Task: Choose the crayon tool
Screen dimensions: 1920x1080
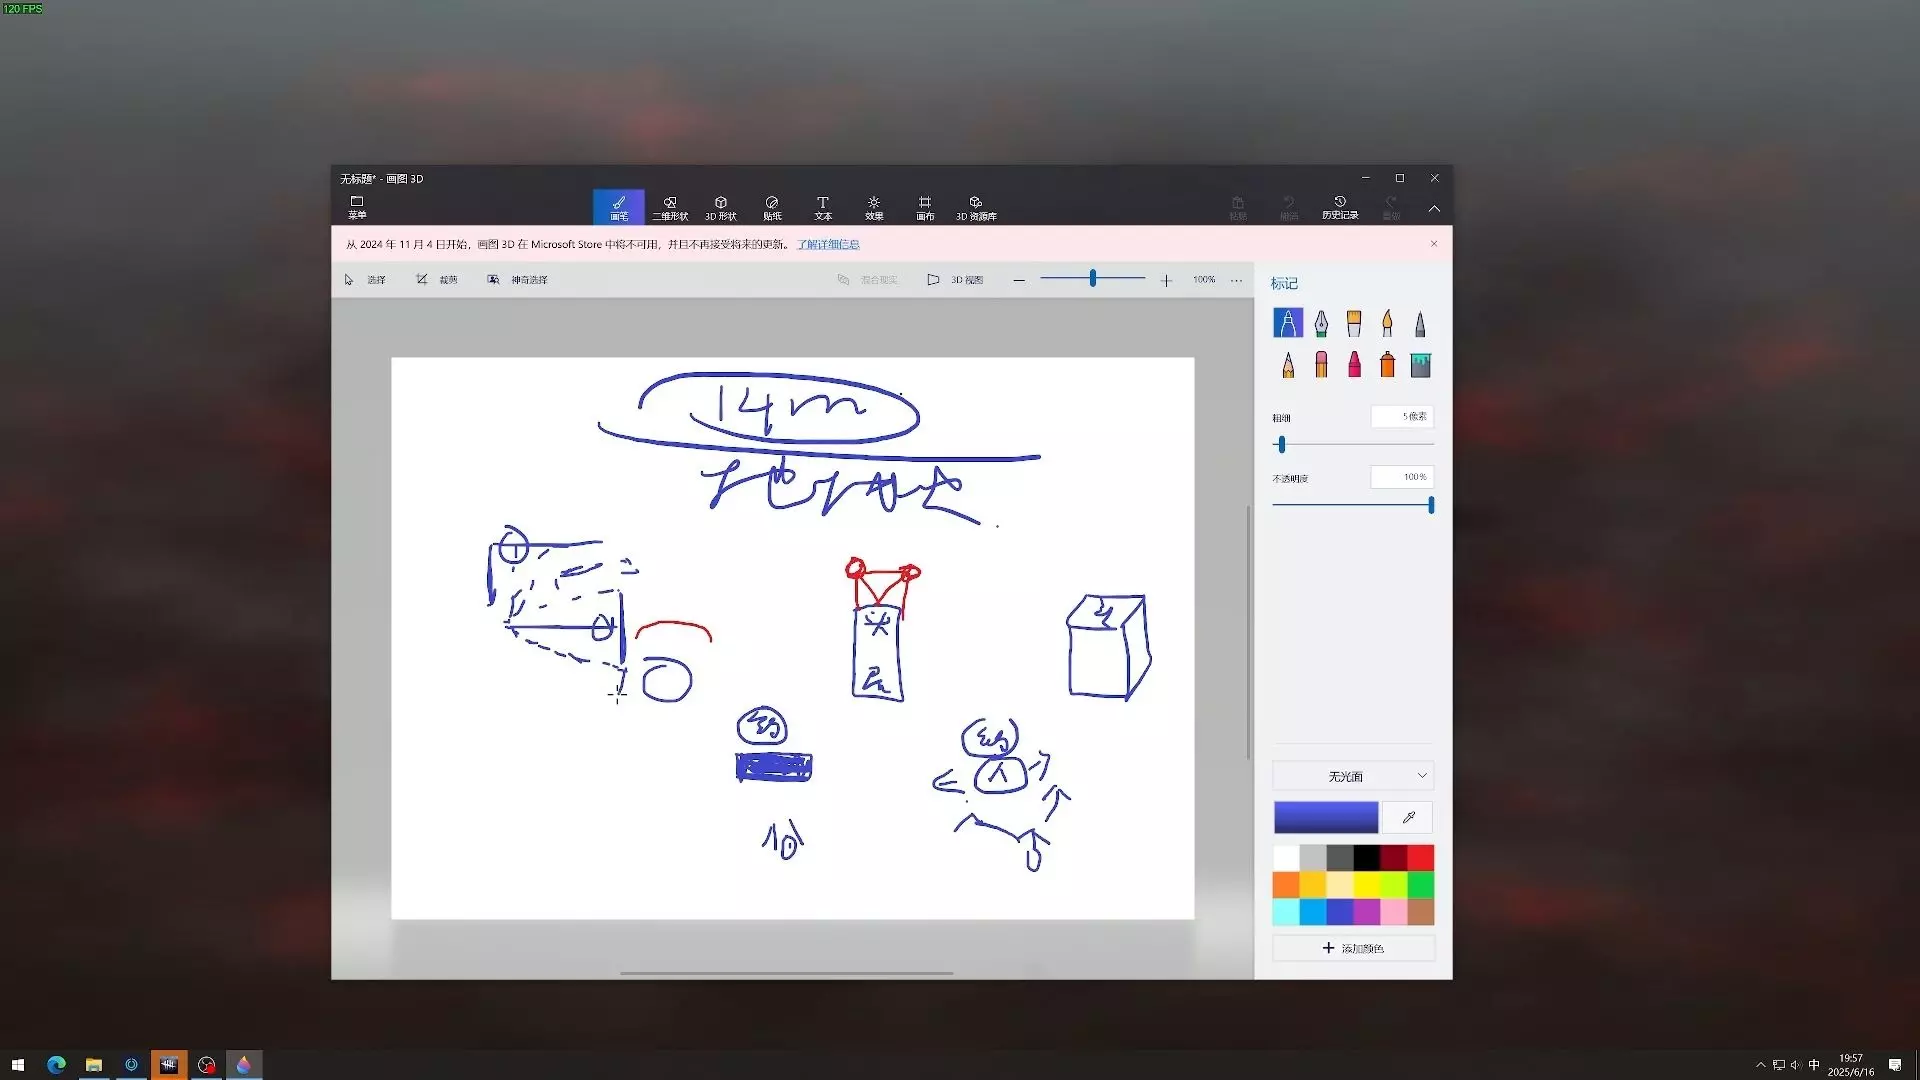Action: coord(1354,365)
